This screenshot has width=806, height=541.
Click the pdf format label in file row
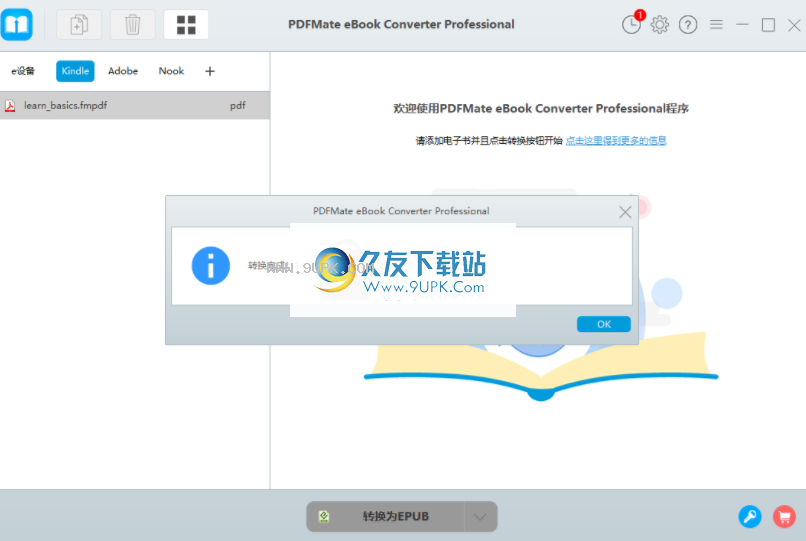pos(237,105)
